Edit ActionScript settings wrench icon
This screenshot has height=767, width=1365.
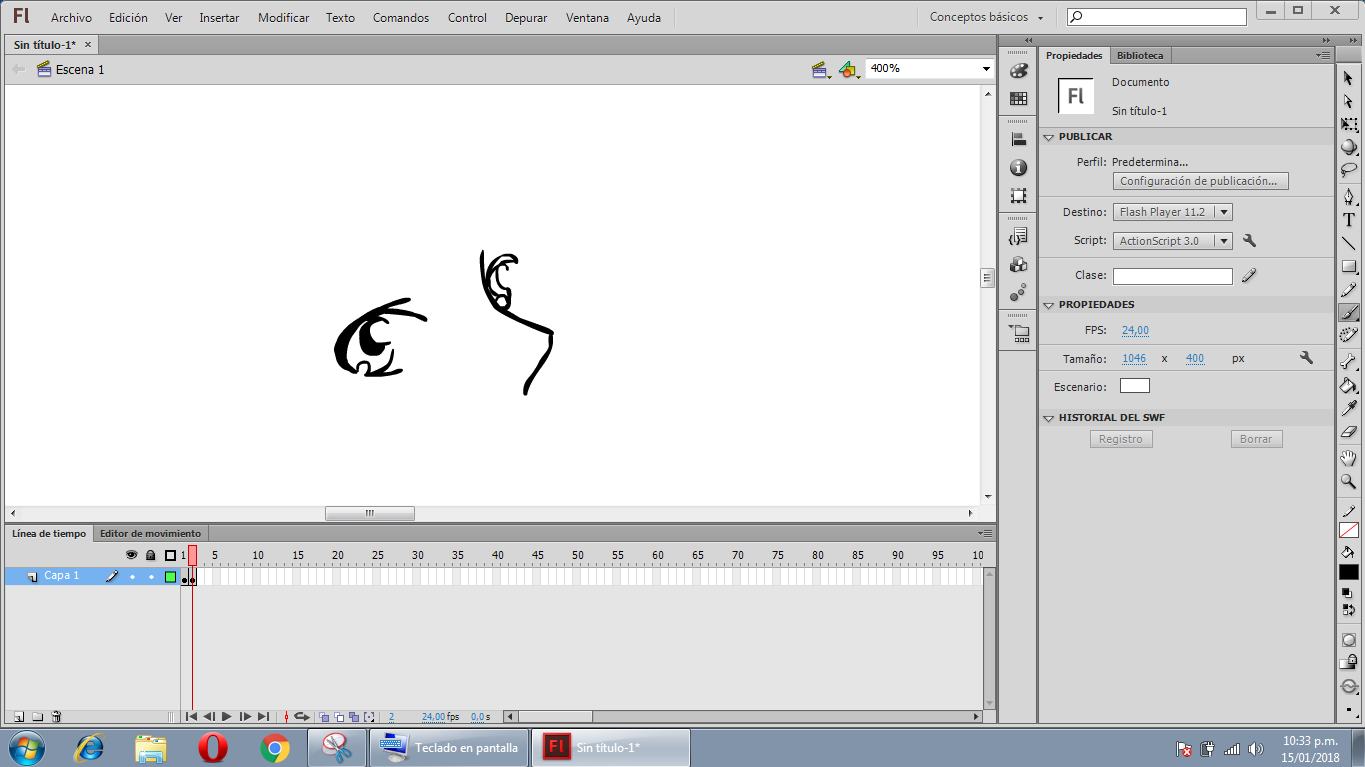pyautogui.click(x=1248, y=241)
